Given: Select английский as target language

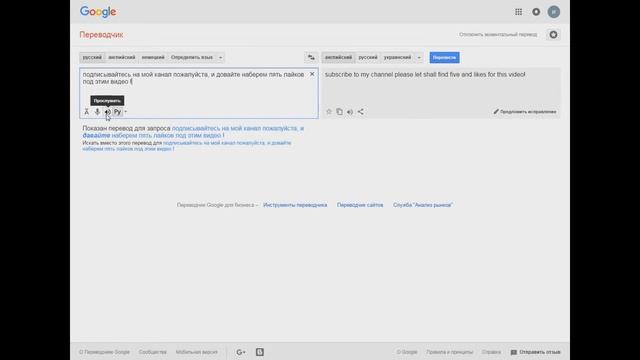Looking at the screenshot, I should click(338, 58).
